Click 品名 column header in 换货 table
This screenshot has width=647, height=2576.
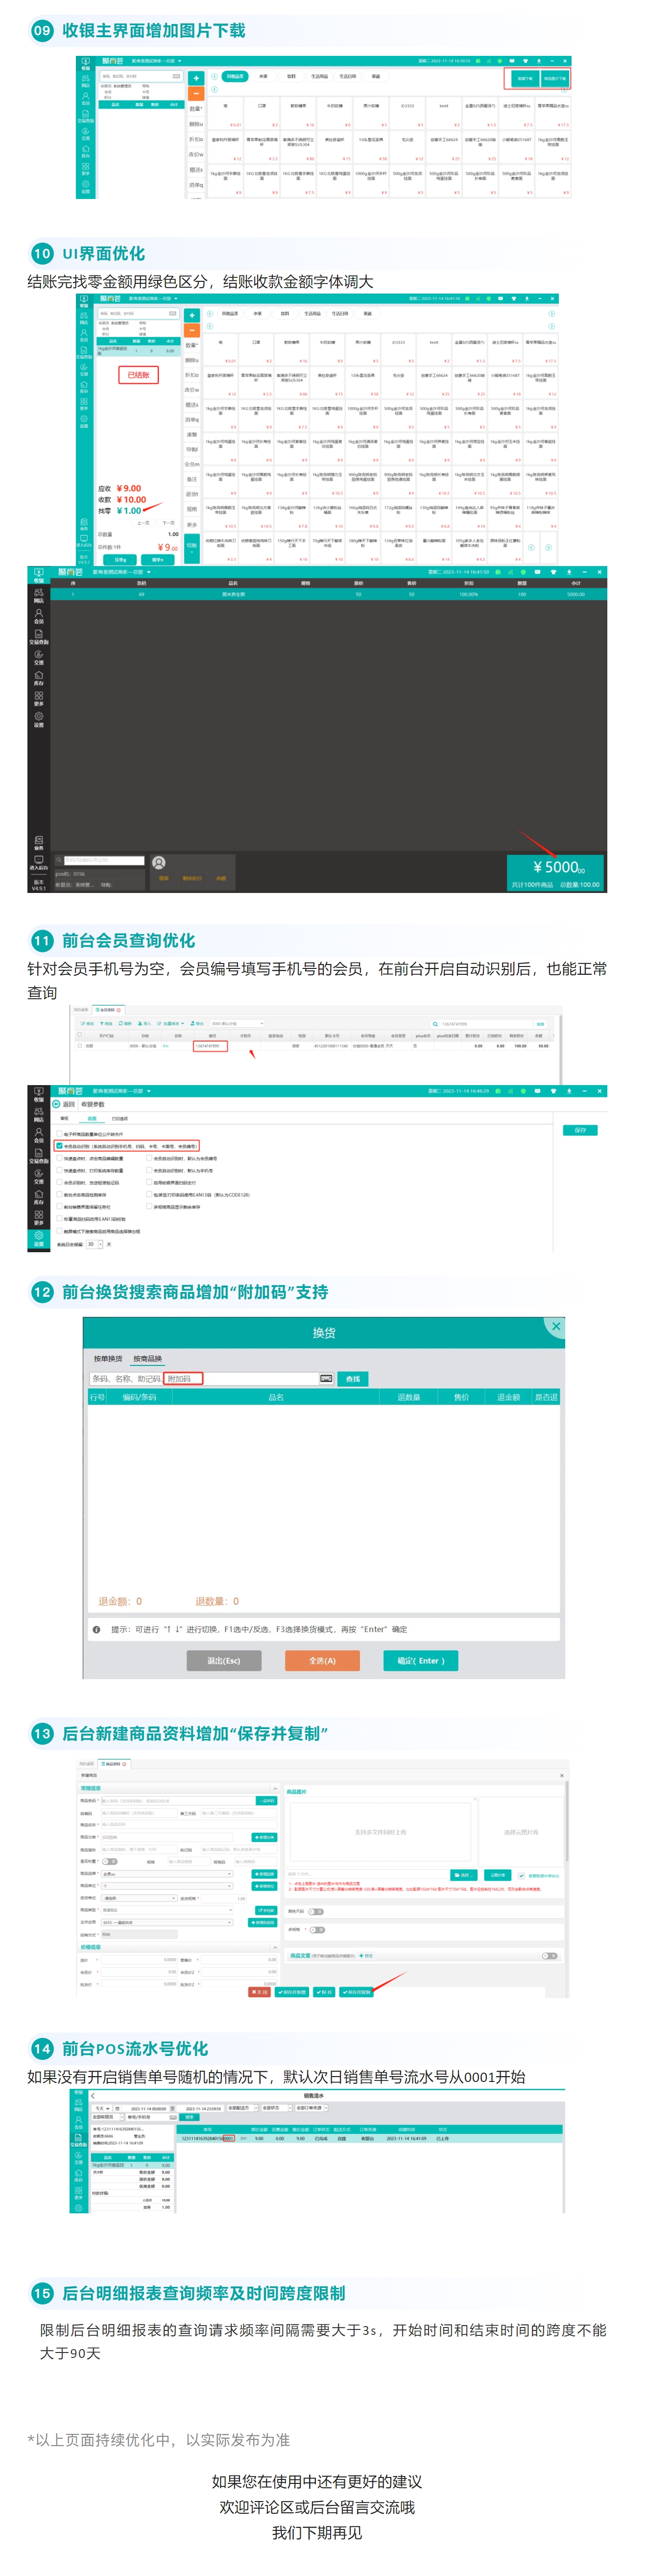tap(276, 1397)
